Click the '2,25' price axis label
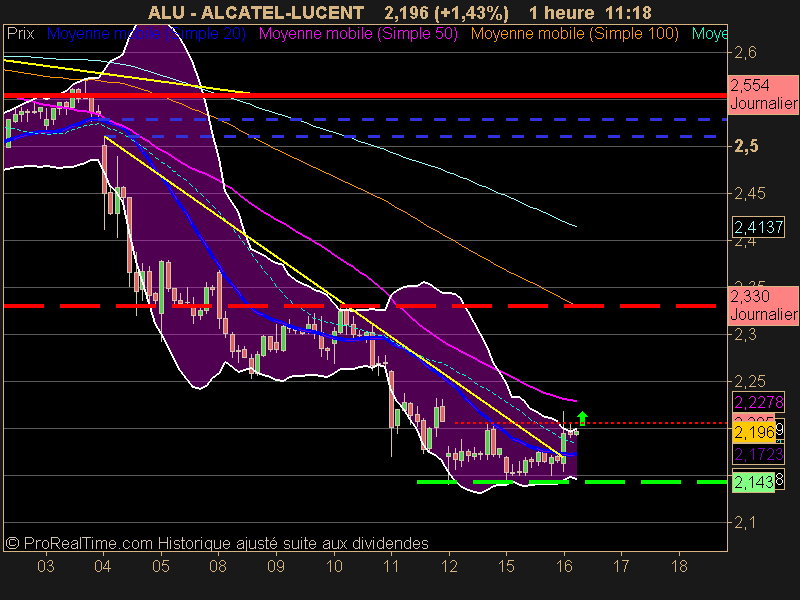800x600 pixels. (x=750, y=382)
